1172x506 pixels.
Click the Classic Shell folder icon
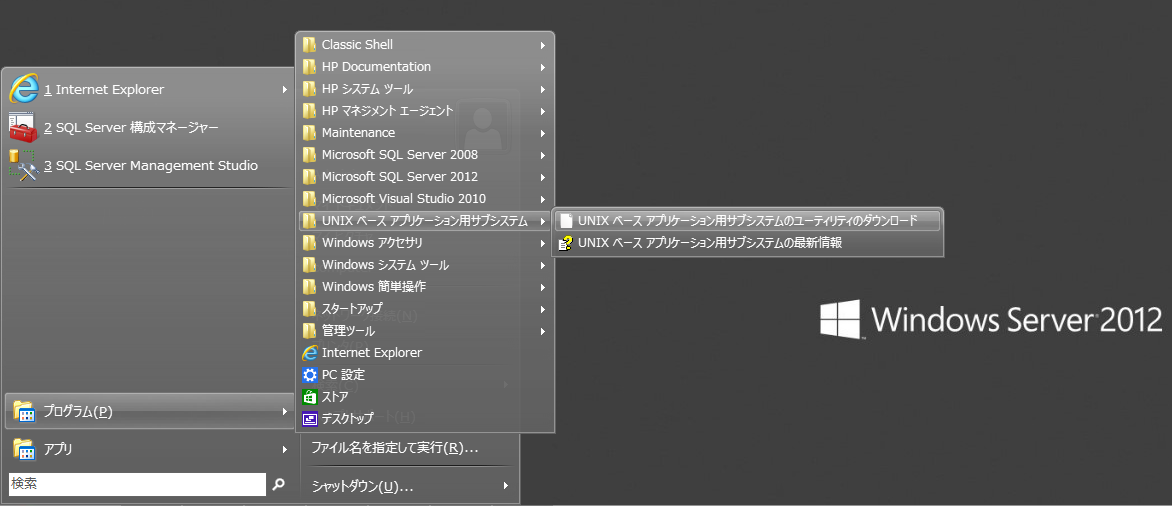pos(310,45)
